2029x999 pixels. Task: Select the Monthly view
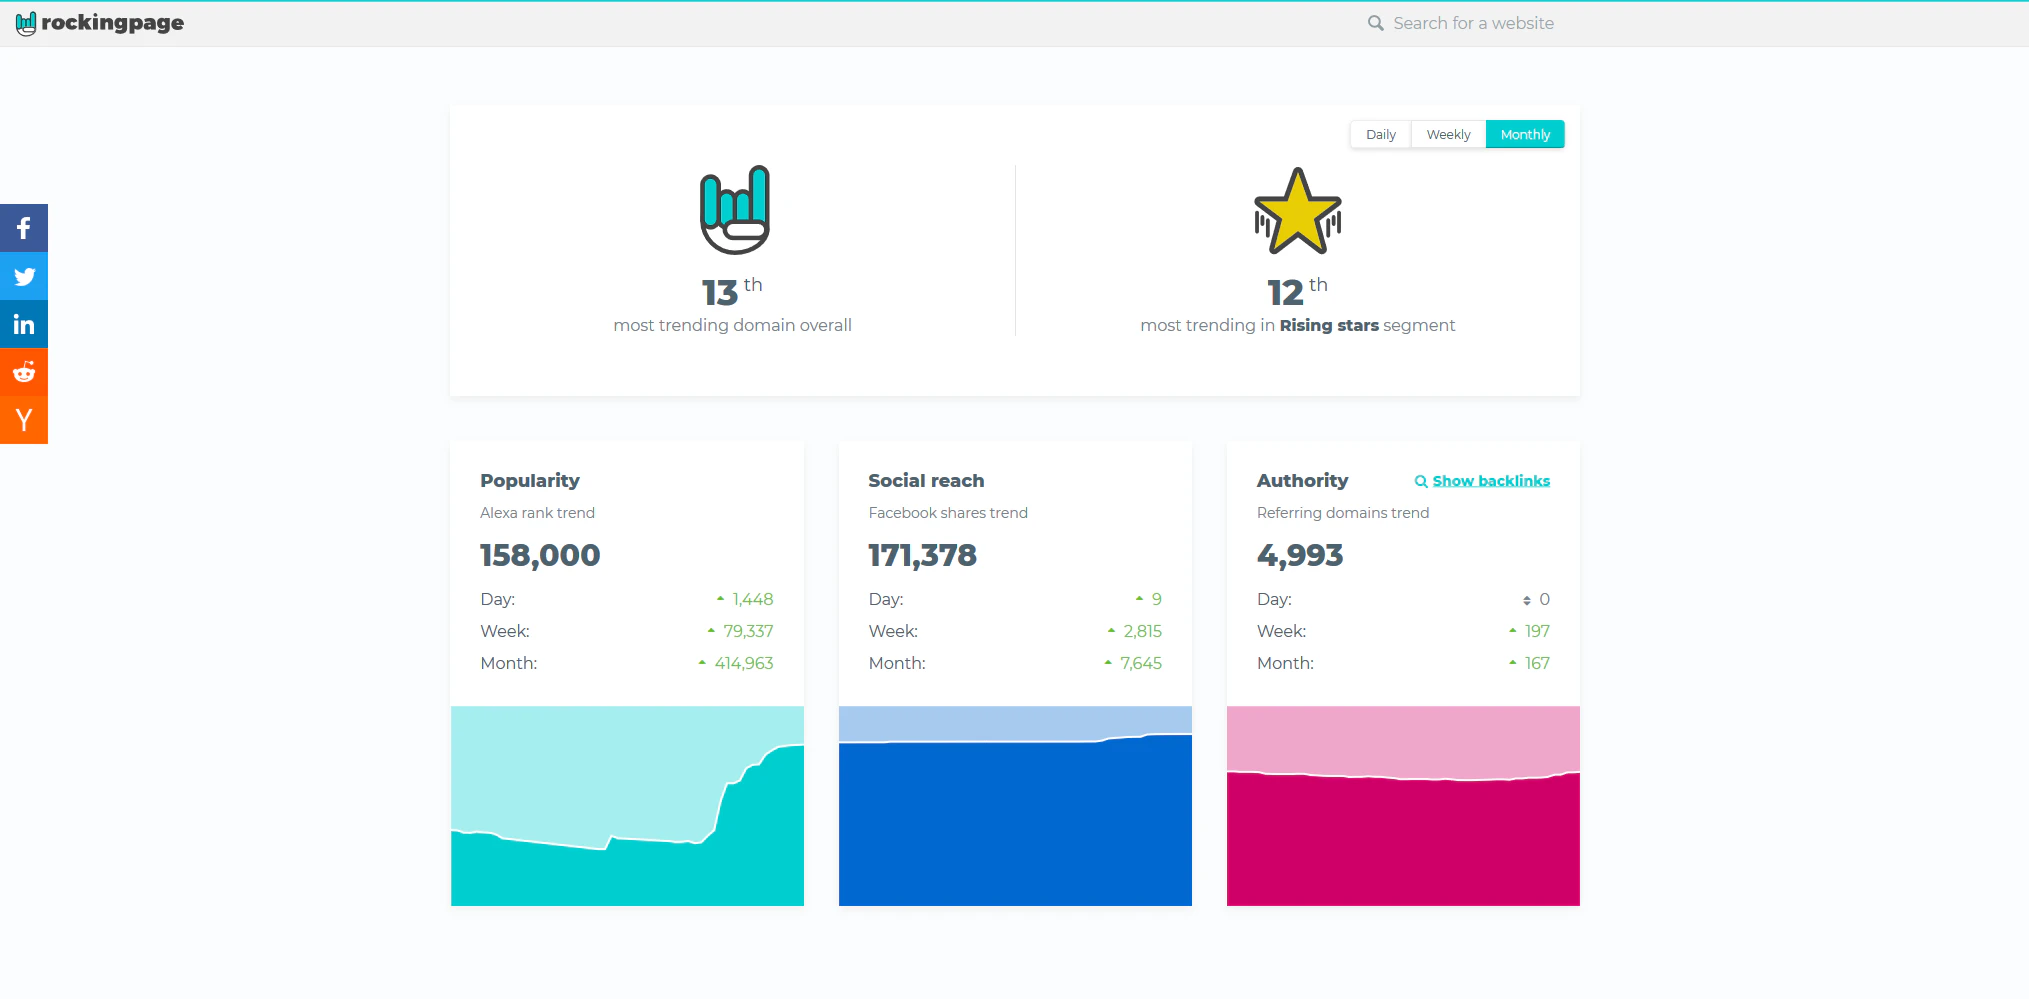click(x=1525, y=134)
